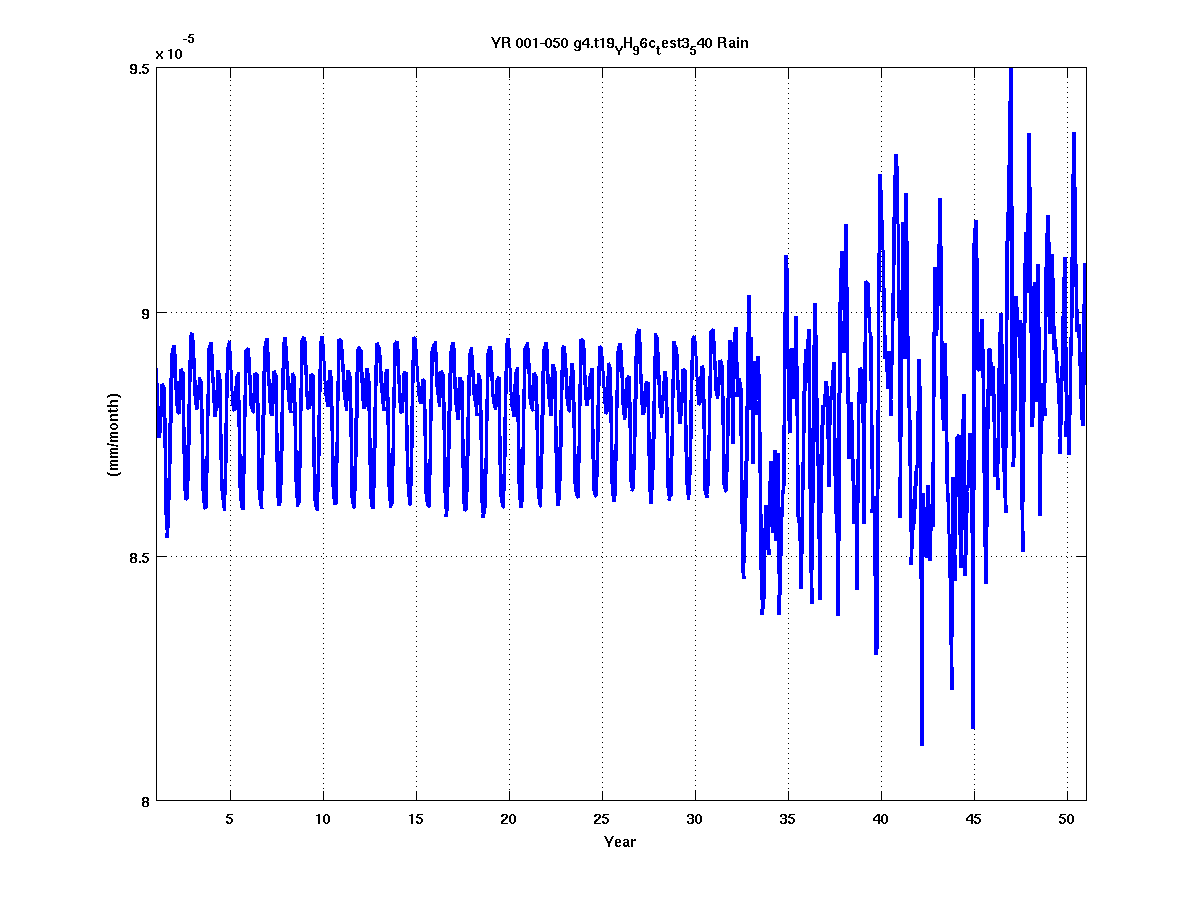Screen dimensions: 1200x900
Task: Click x-axis tick label '15'
Action: pos(416,819)
